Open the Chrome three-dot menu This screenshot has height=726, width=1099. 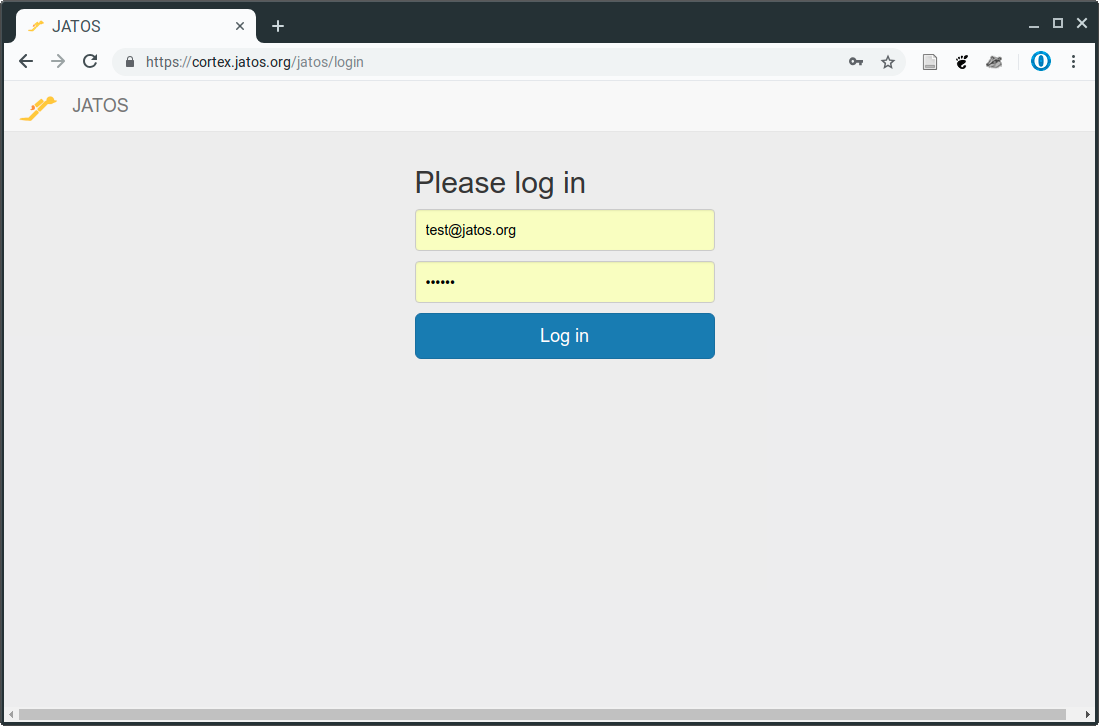pos(1073,62)
